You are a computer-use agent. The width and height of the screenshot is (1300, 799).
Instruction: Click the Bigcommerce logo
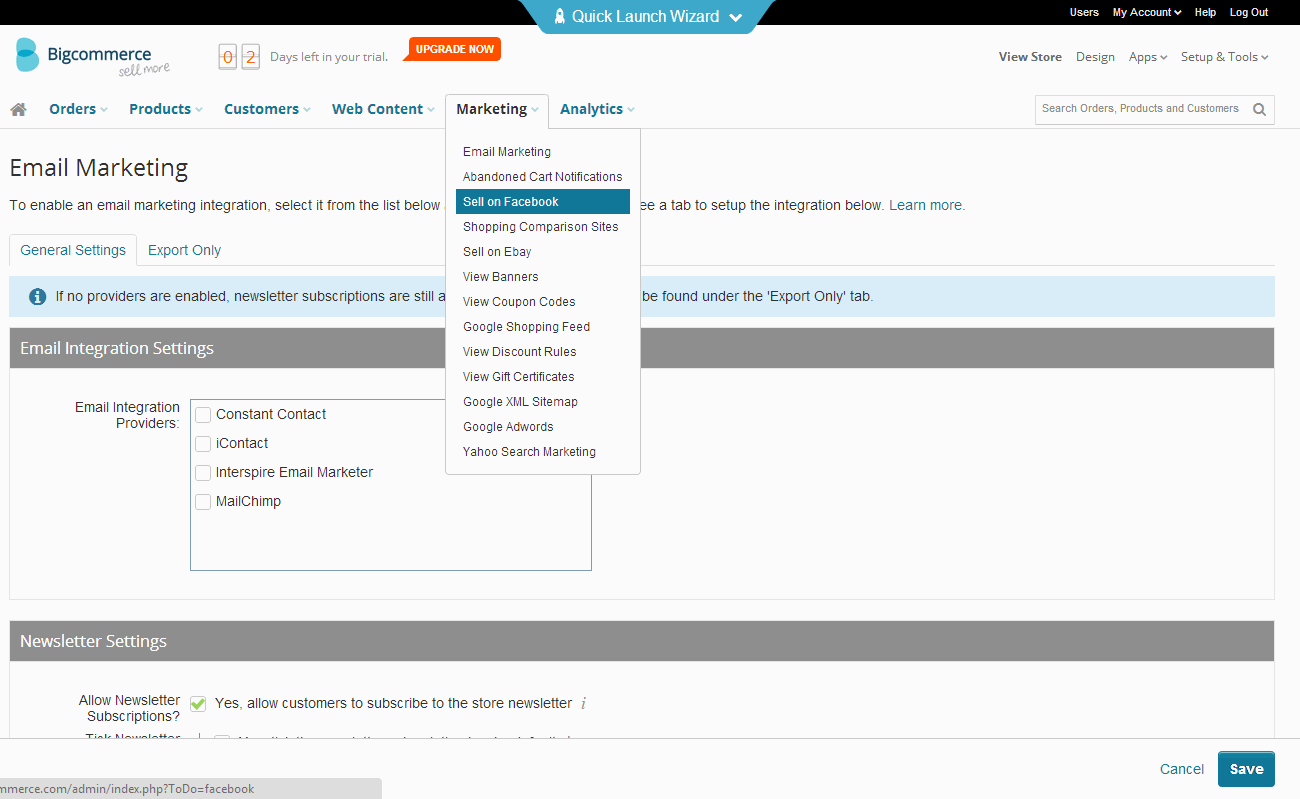(x=92, y=56)
